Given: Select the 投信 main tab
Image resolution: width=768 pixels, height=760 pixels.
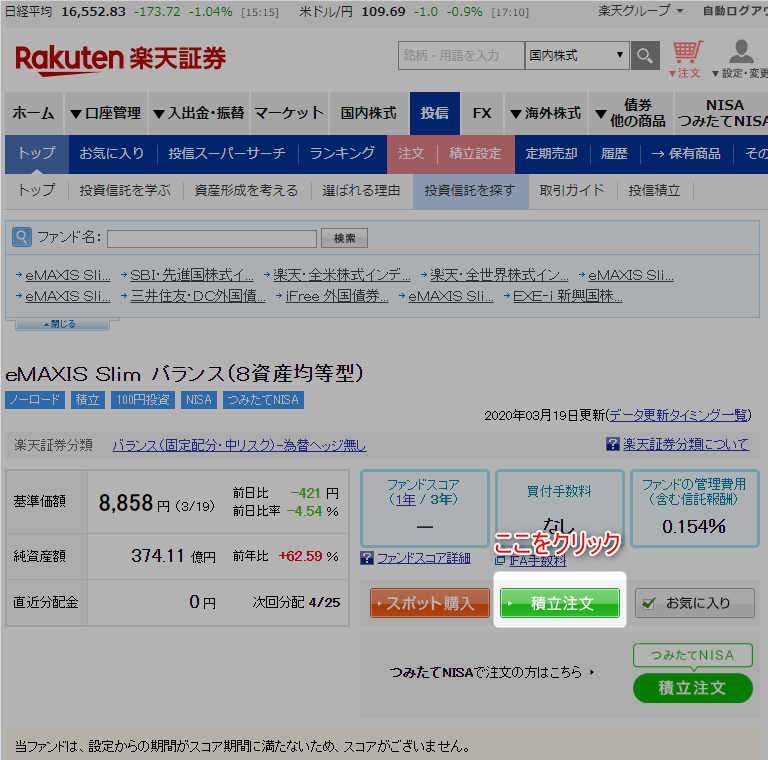Looking at the screenshot, I should (x=434, y=113).
